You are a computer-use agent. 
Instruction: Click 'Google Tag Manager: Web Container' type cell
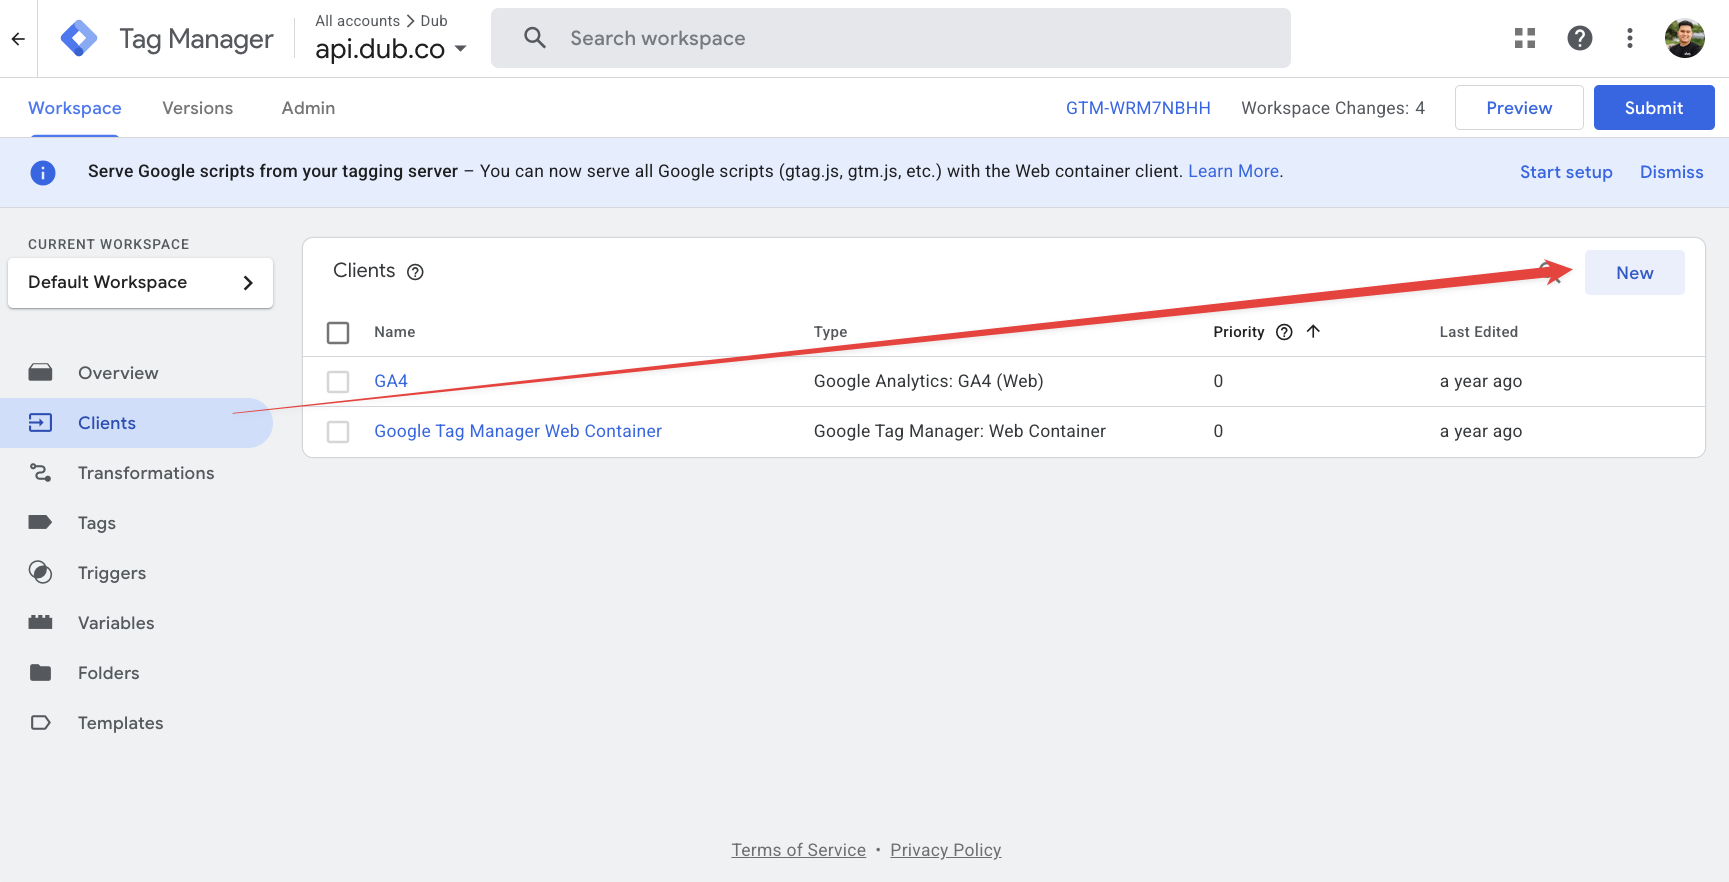click(959, 431)
